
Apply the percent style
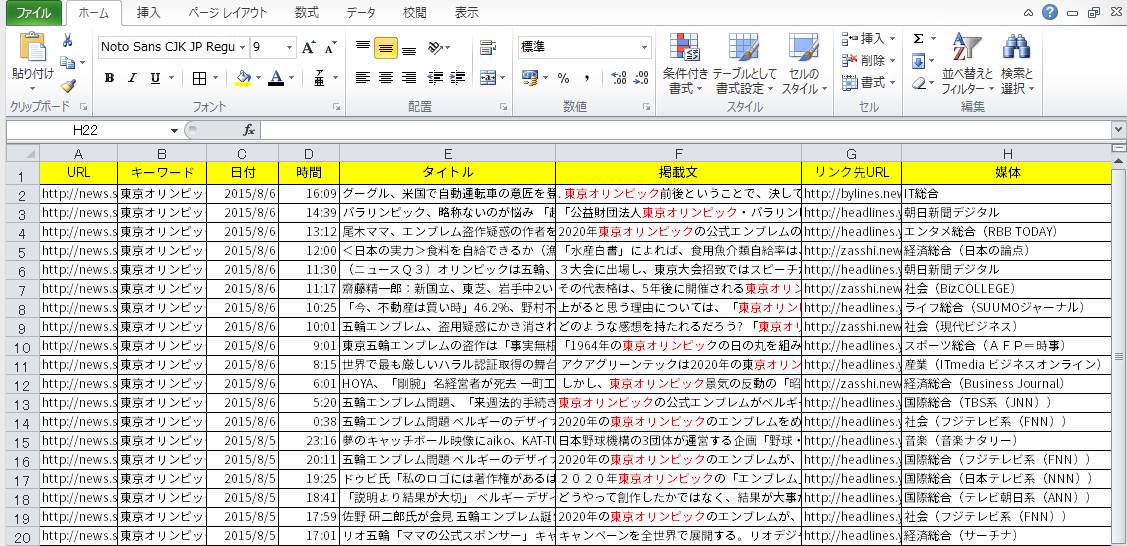coord(564,78)
